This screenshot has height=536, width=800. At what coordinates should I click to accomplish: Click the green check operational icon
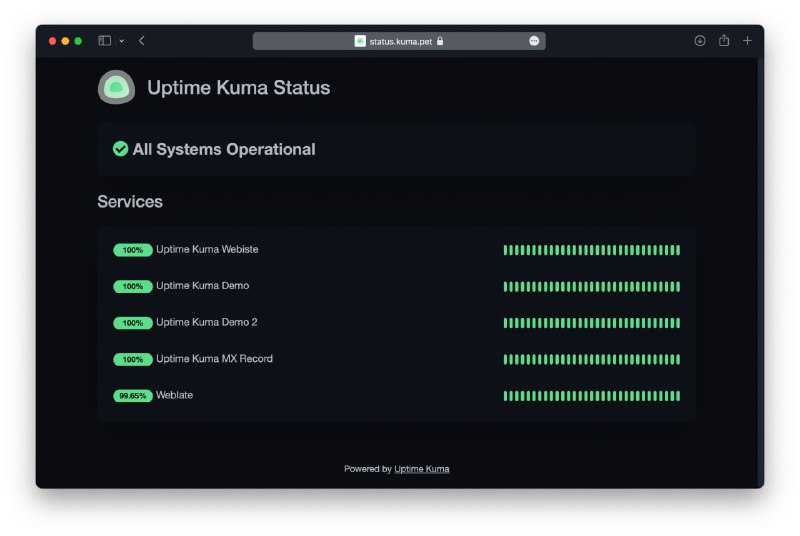[x=120, y=149]
